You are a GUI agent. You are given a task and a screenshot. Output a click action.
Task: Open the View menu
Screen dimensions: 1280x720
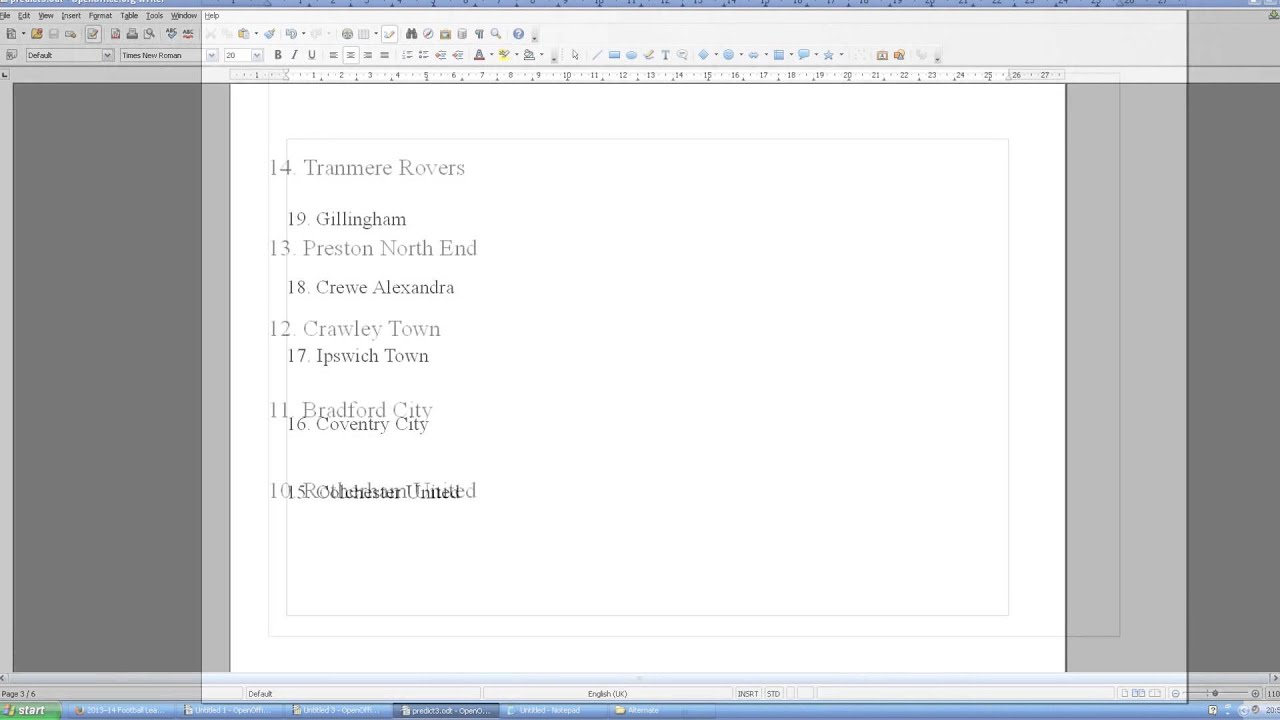pyautogui.click(x=46, y=16)
